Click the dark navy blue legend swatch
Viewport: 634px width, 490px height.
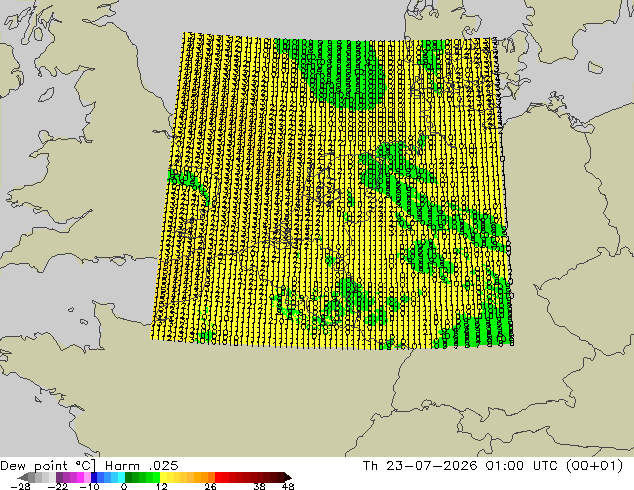pyautogui.click(x=94, y=477)
